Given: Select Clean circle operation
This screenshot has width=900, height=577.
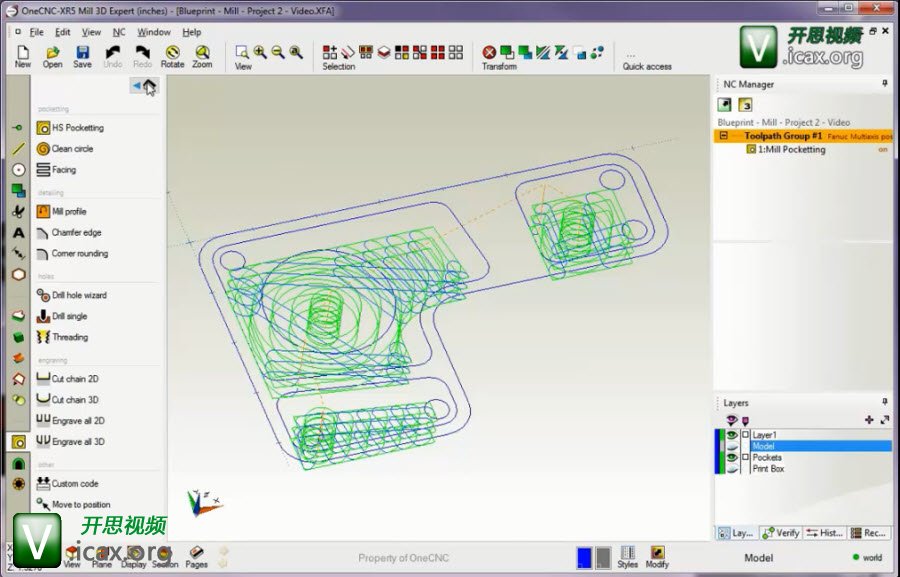Looking at the screenshot, I should [x=65, y=149].
